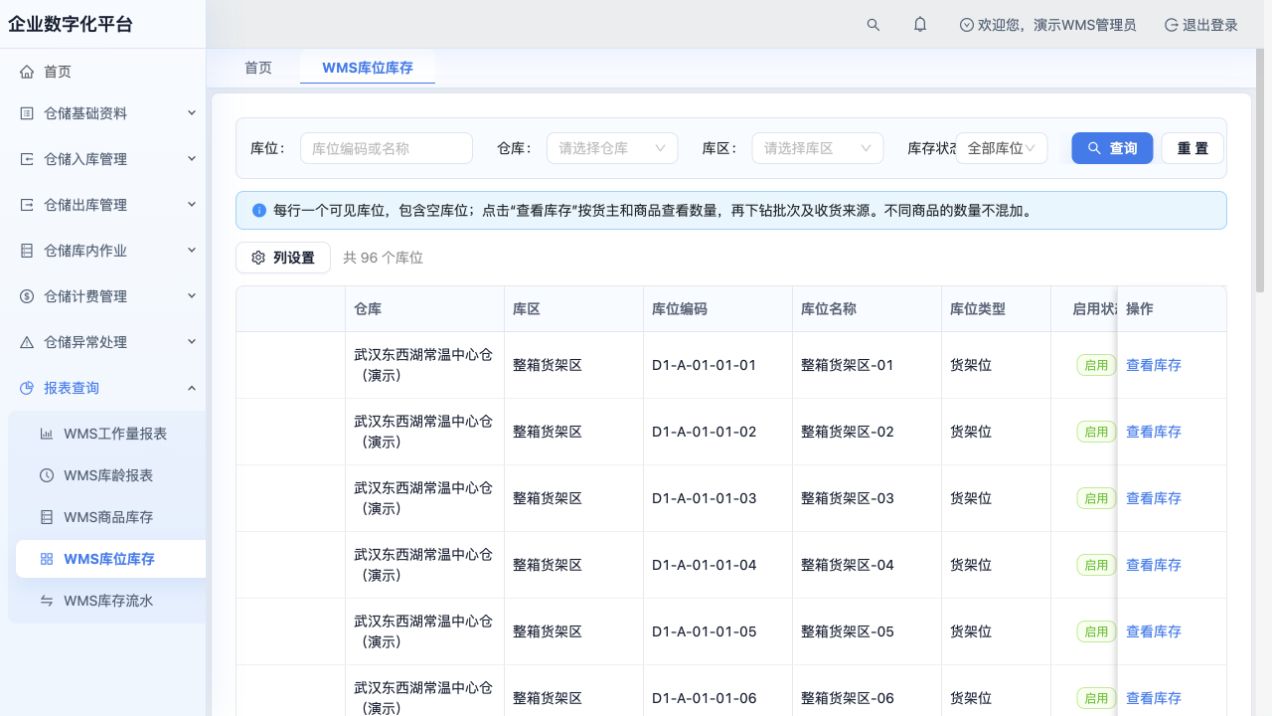Viewport: 1272px width, 716px height.
Task: Click the 仓储异常处理 warning triangle icon
Action: coord(27,342)
